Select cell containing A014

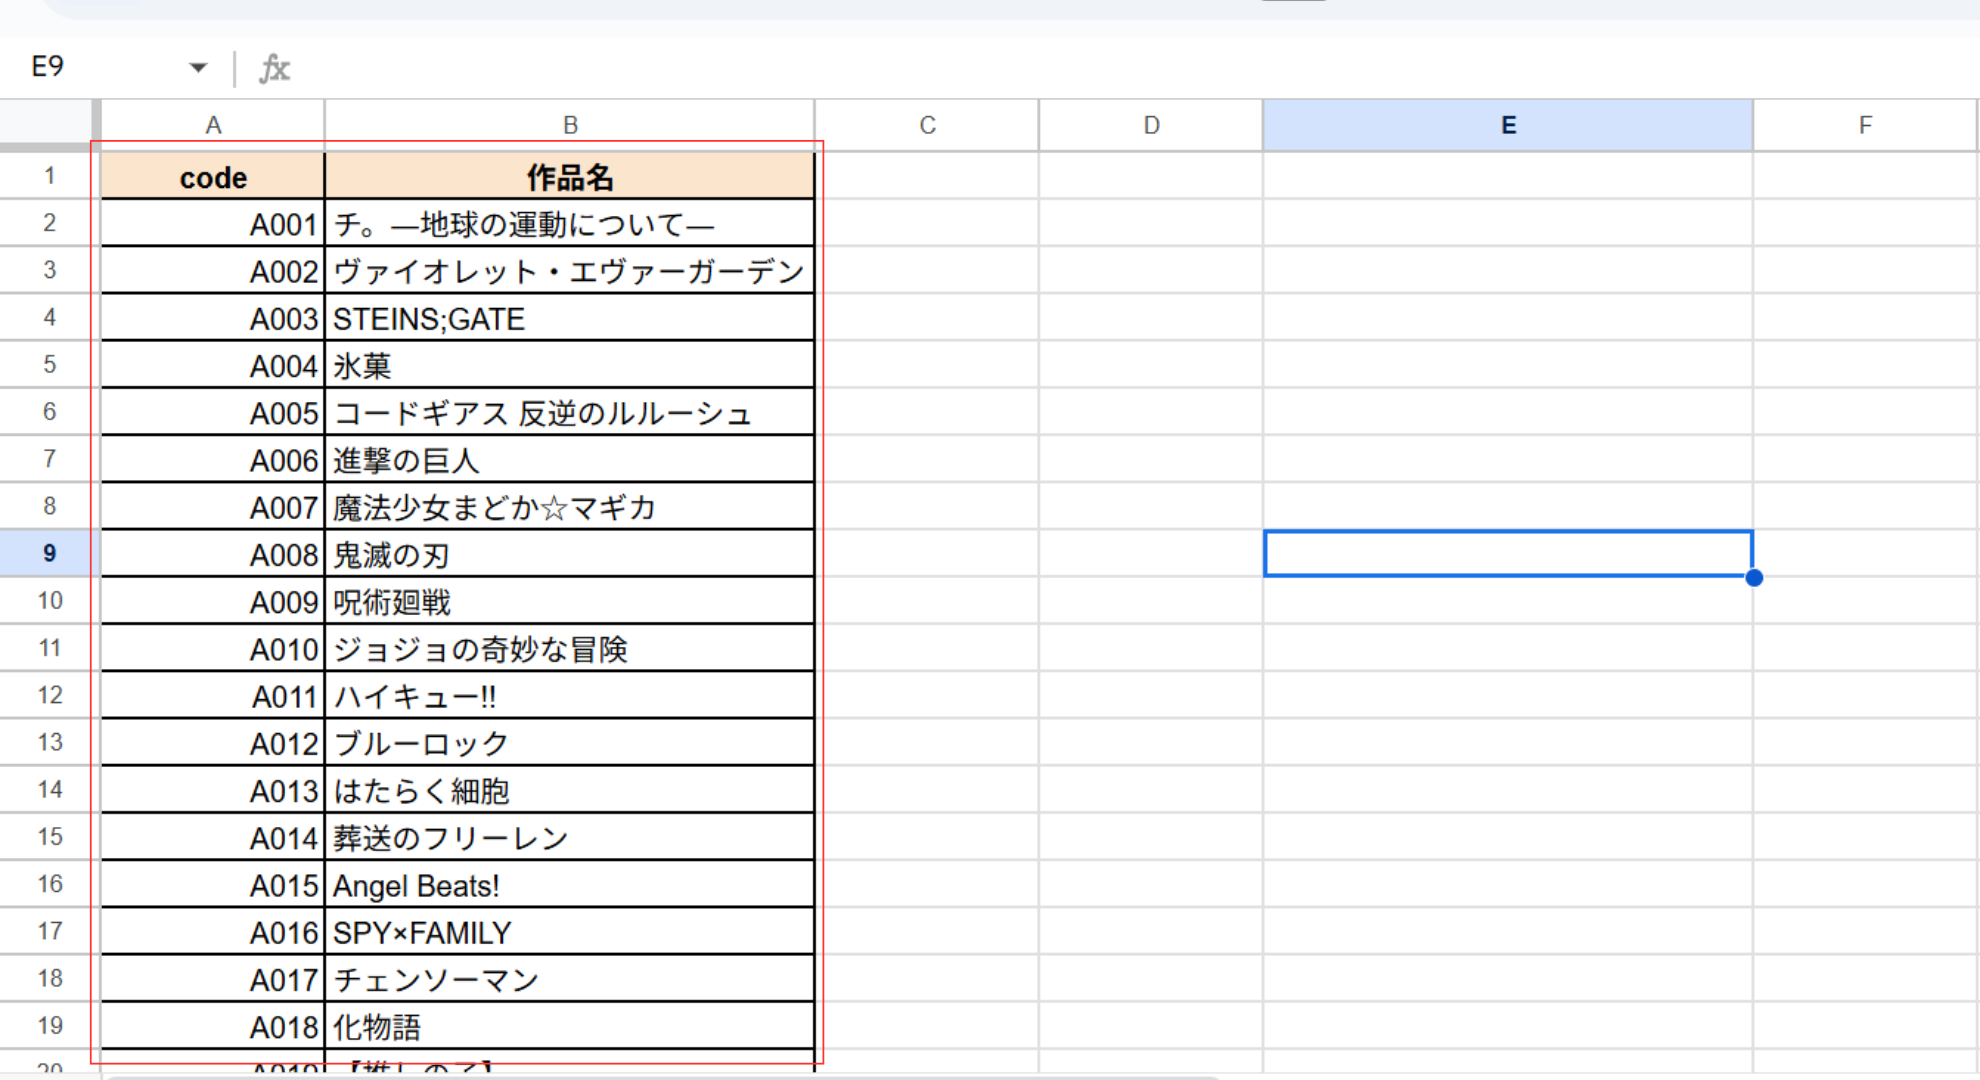(x=213, y=837)
